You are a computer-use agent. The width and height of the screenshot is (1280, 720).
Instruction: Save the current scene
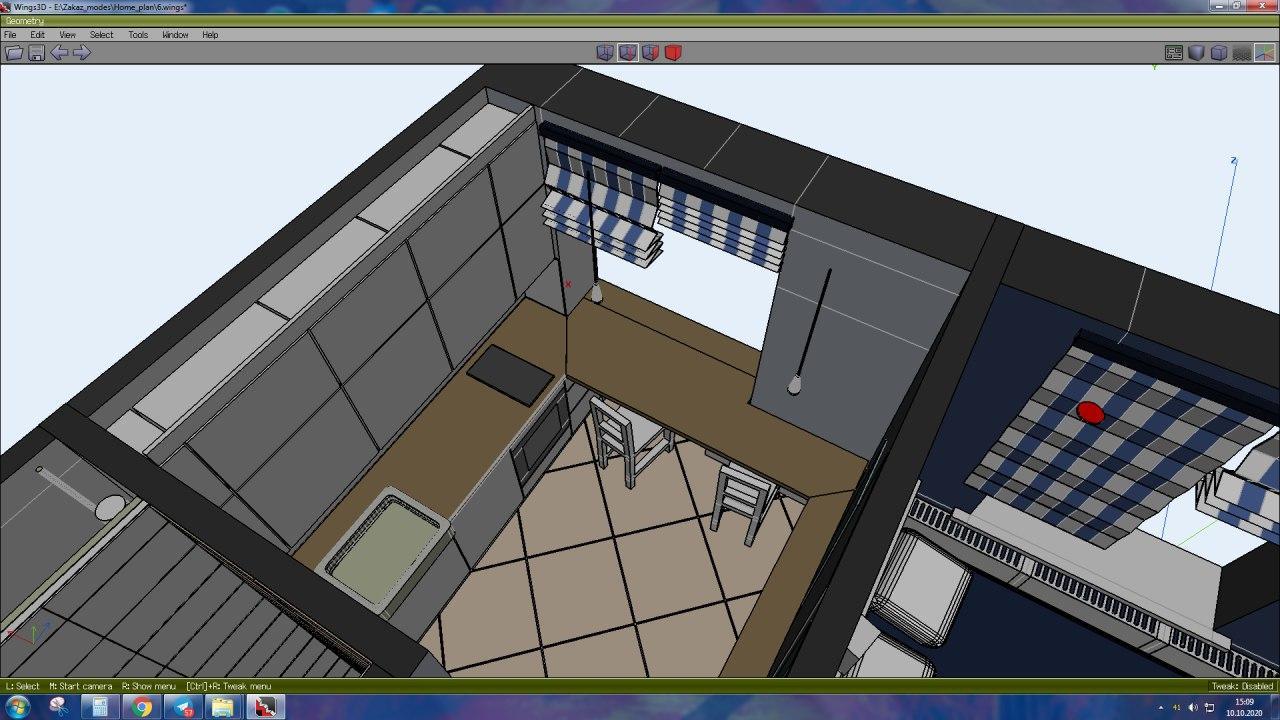pyautogui.click(x=36, y=53)
